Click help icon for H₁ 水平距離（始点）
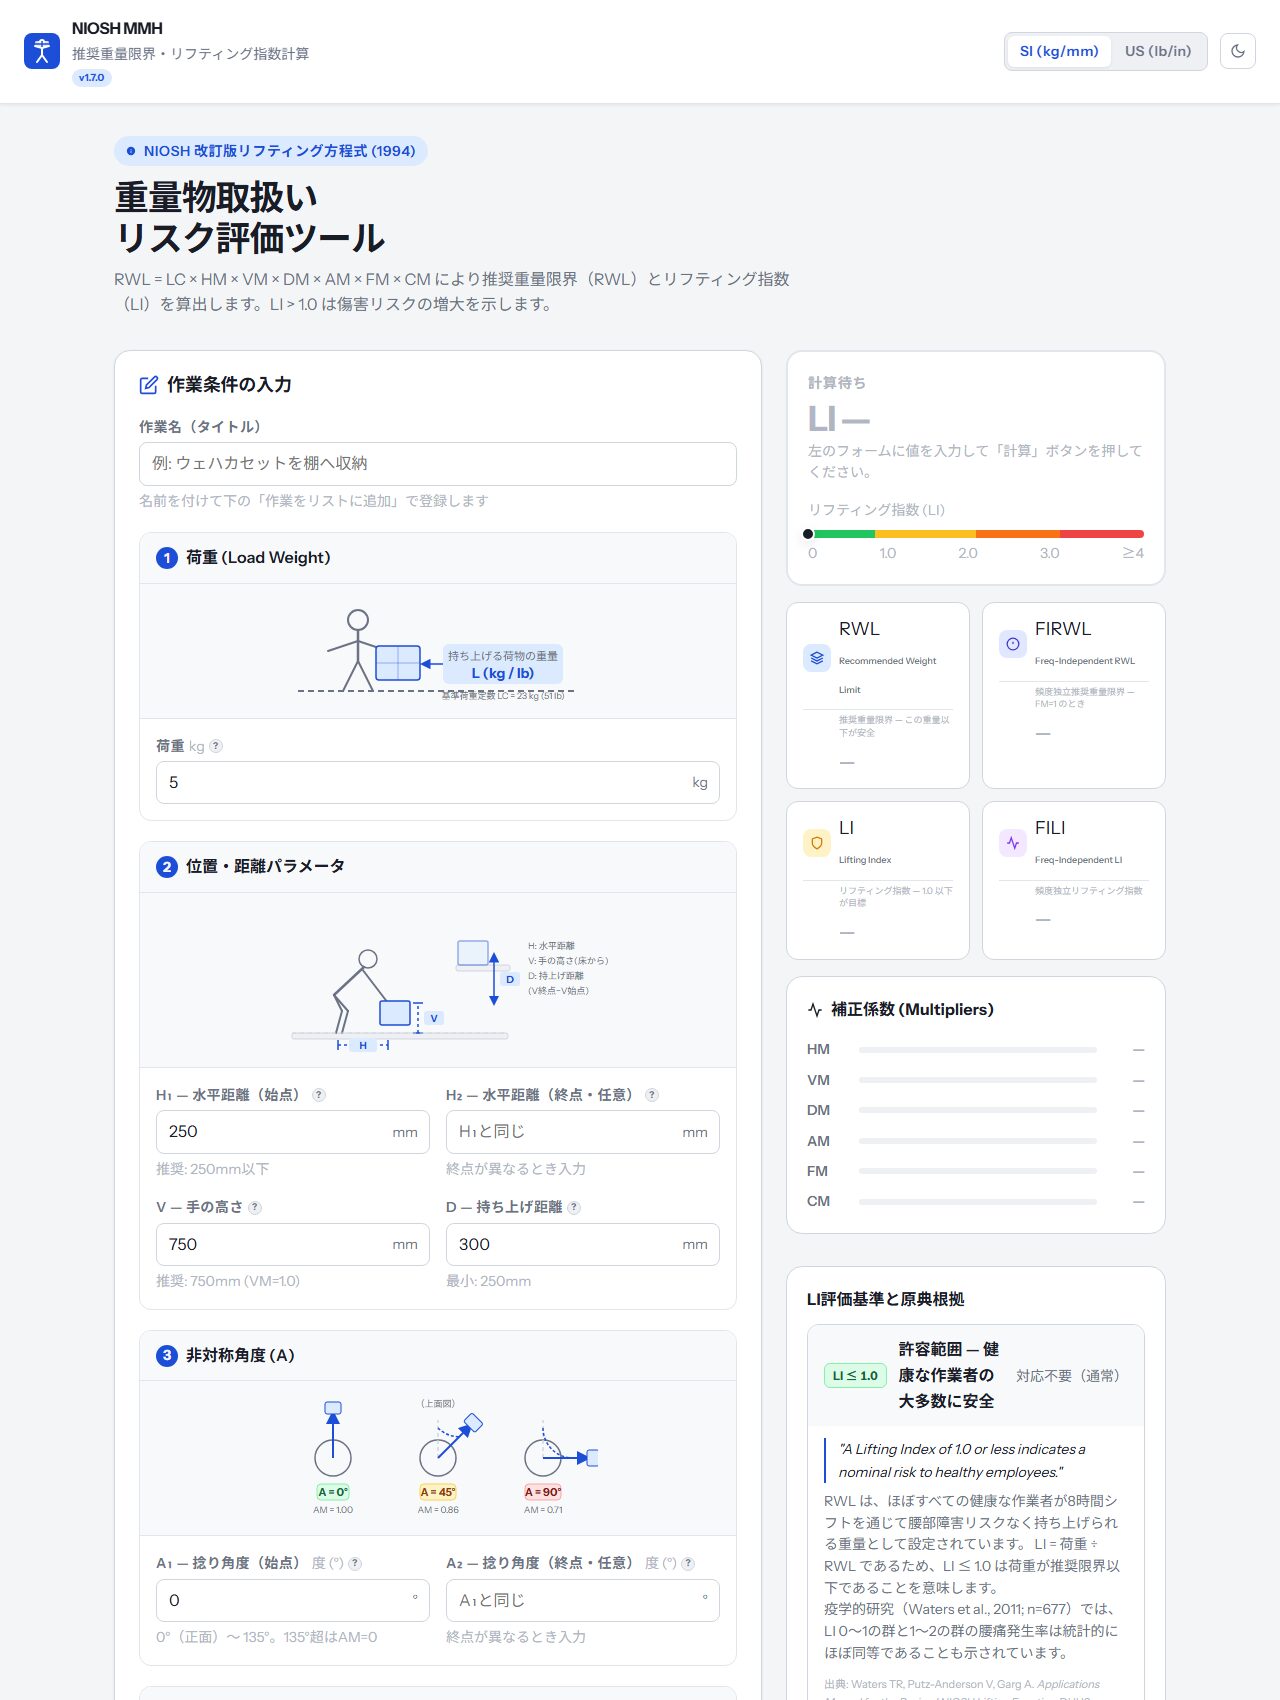 click(319, 1095)
